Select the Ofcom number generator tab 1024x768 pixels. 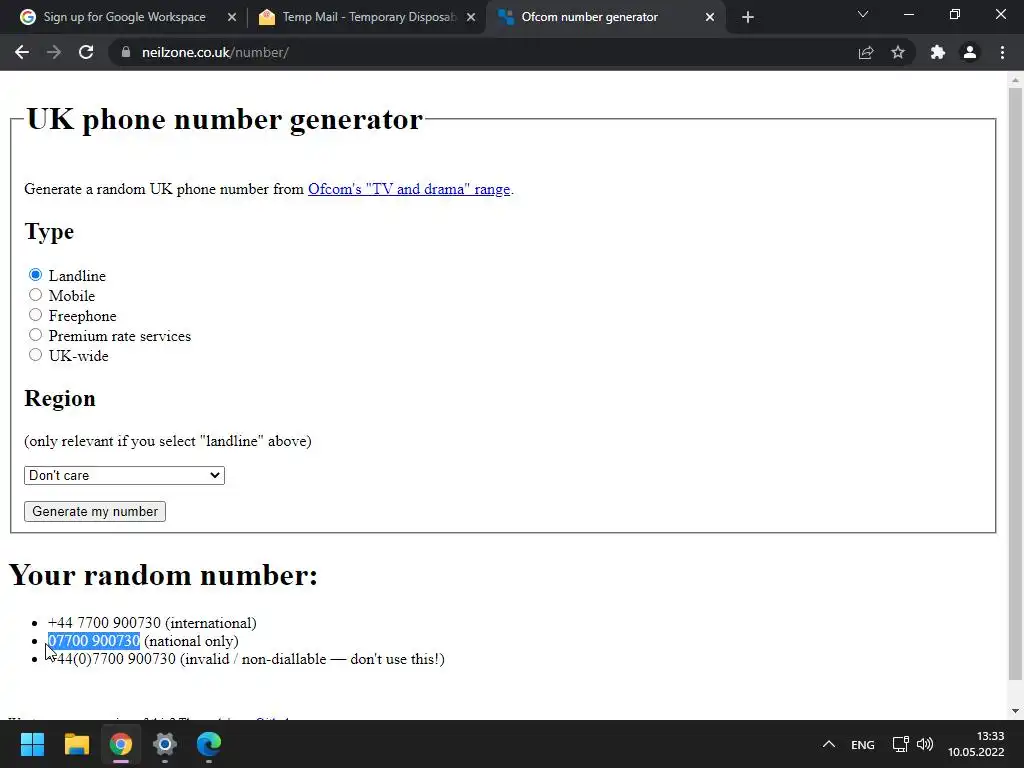coord(589,17)
